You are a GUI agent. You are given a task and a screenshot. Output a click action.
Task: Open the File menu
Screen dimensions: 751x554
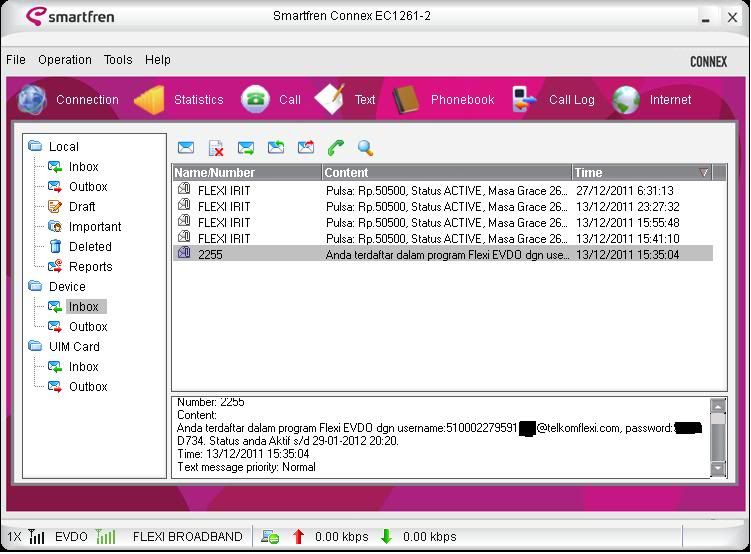pos(16,60)
